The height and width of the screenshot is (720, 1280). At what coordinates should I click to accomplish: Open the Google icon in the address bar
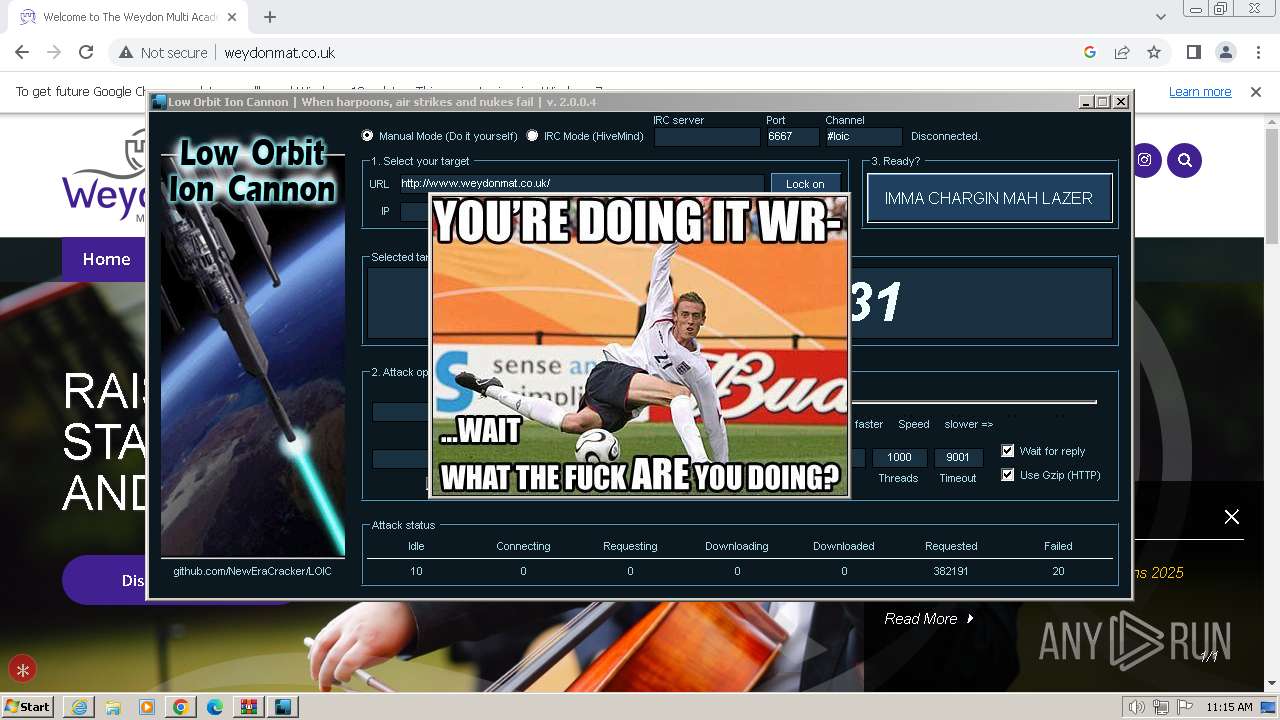(x=1090, y=53)
